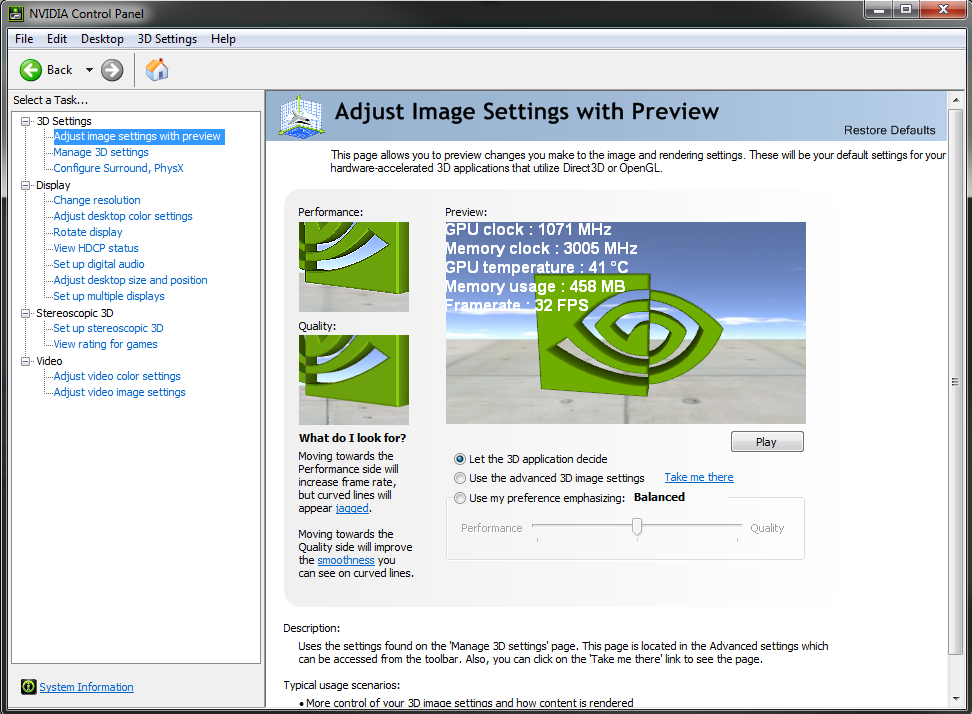Viewport: 972px width, 714px height.
Task: Open Set up stereoscopic 3D
Action: tap(108, 328)
